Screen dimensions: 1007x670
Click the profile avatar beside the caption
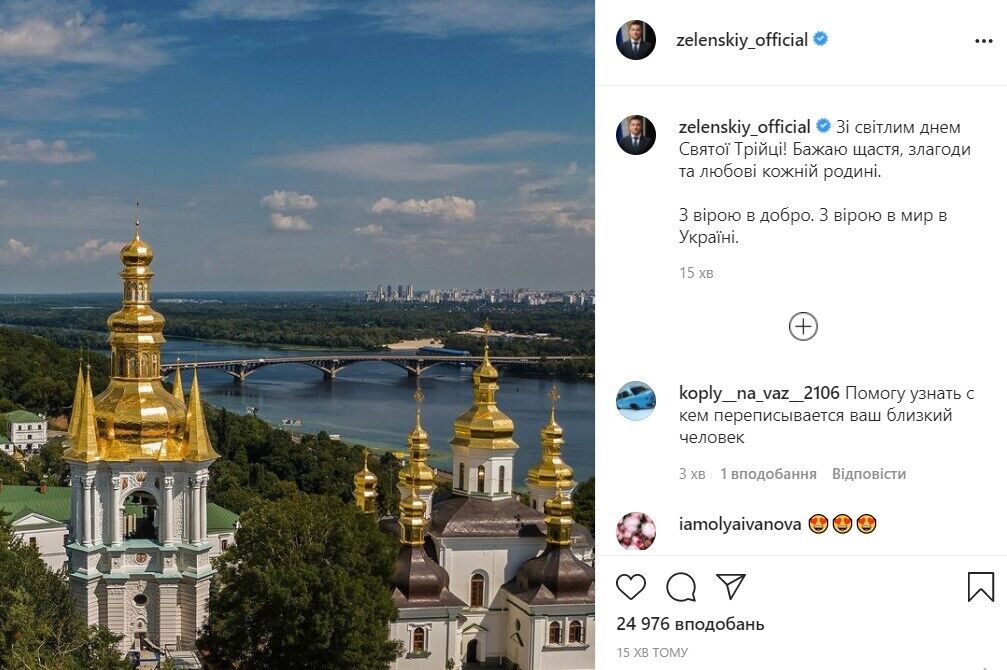[634, 131]
